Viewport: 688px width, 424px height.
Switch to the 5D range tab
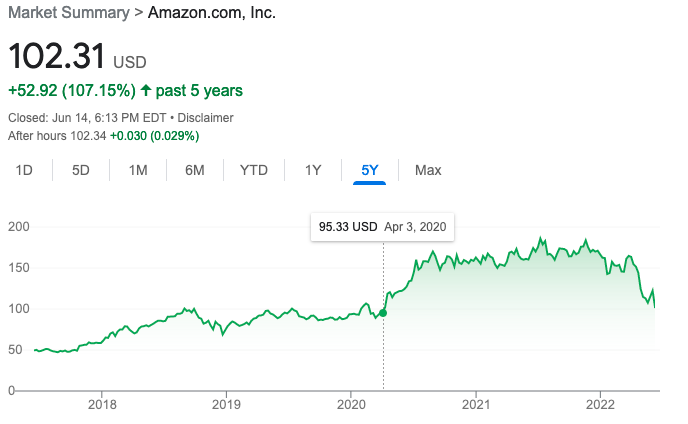point(81,170)
